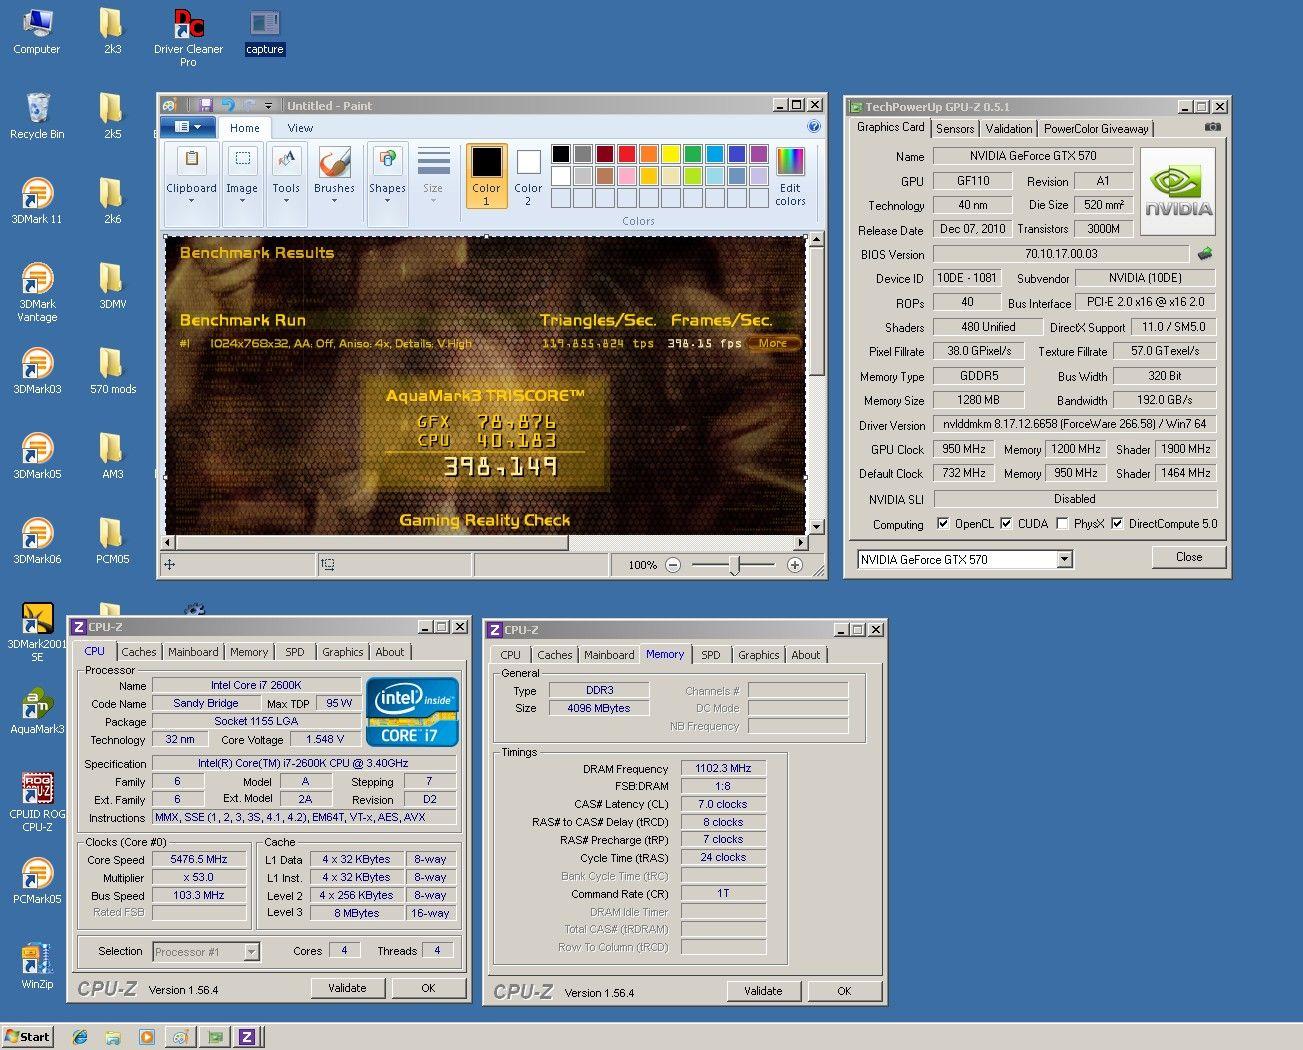Click Undo icon in Paint title bar
Screen dimensions: 1303x1050
click(227, 105)
